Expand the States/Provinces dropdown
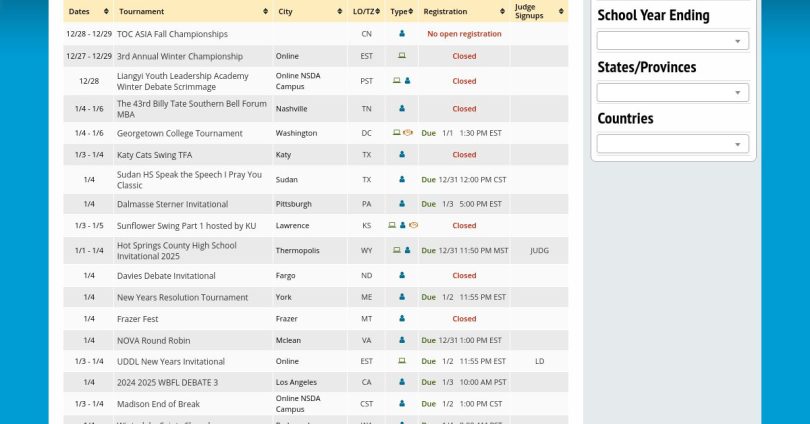The width and height of the screenshot is (810, 424). [x=672, y=92]
